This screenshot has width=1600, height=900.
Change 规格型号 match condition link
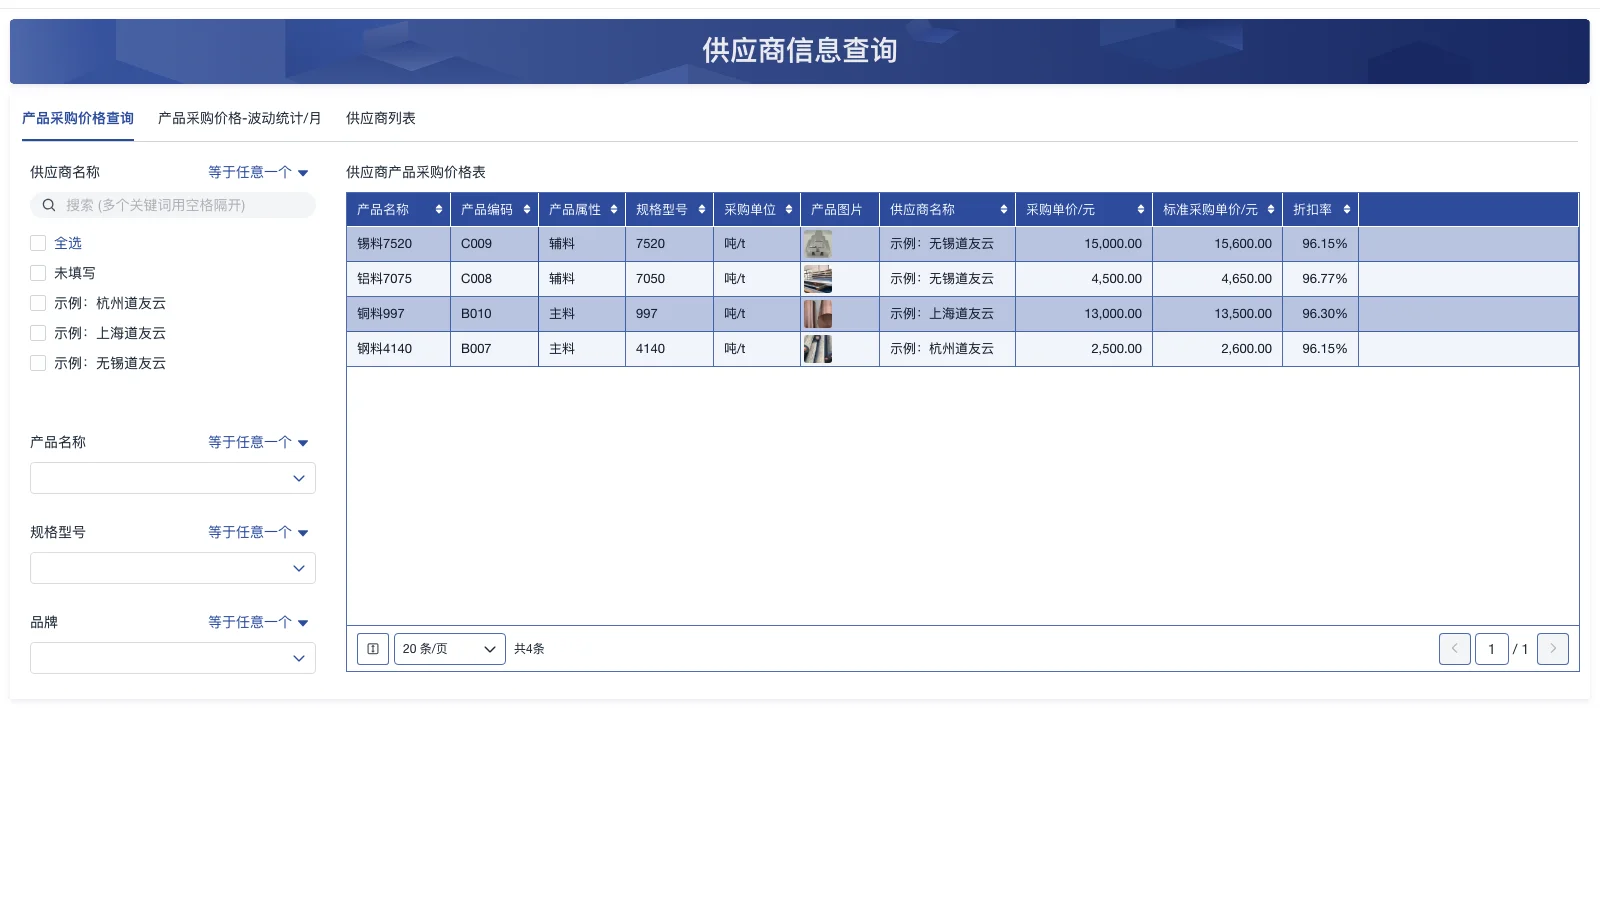pyautogui.click(x=256, y=532)
